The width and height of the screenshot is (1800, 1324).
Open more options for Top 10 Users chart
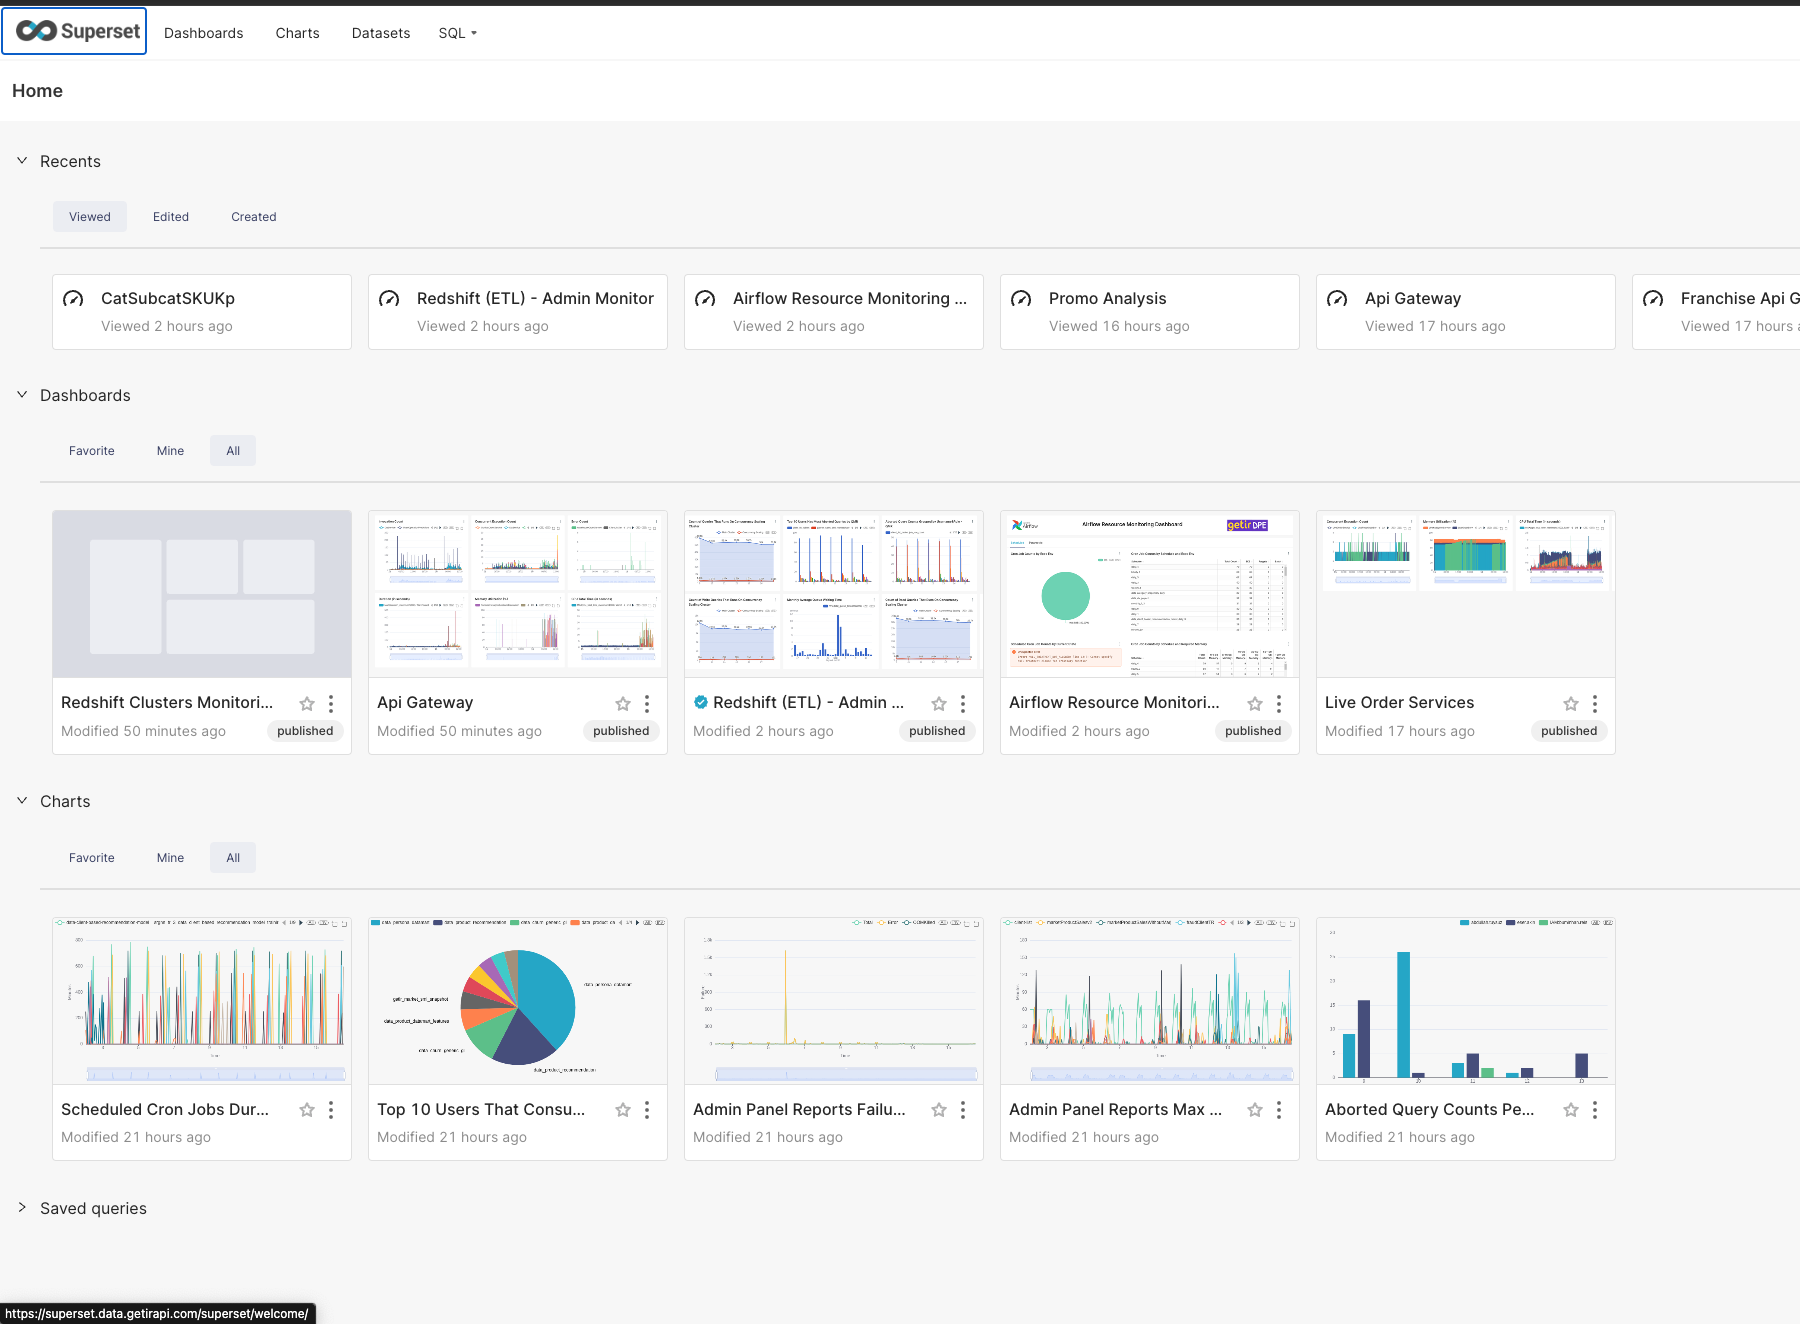pyautogui.click(x=647, y=1110)
